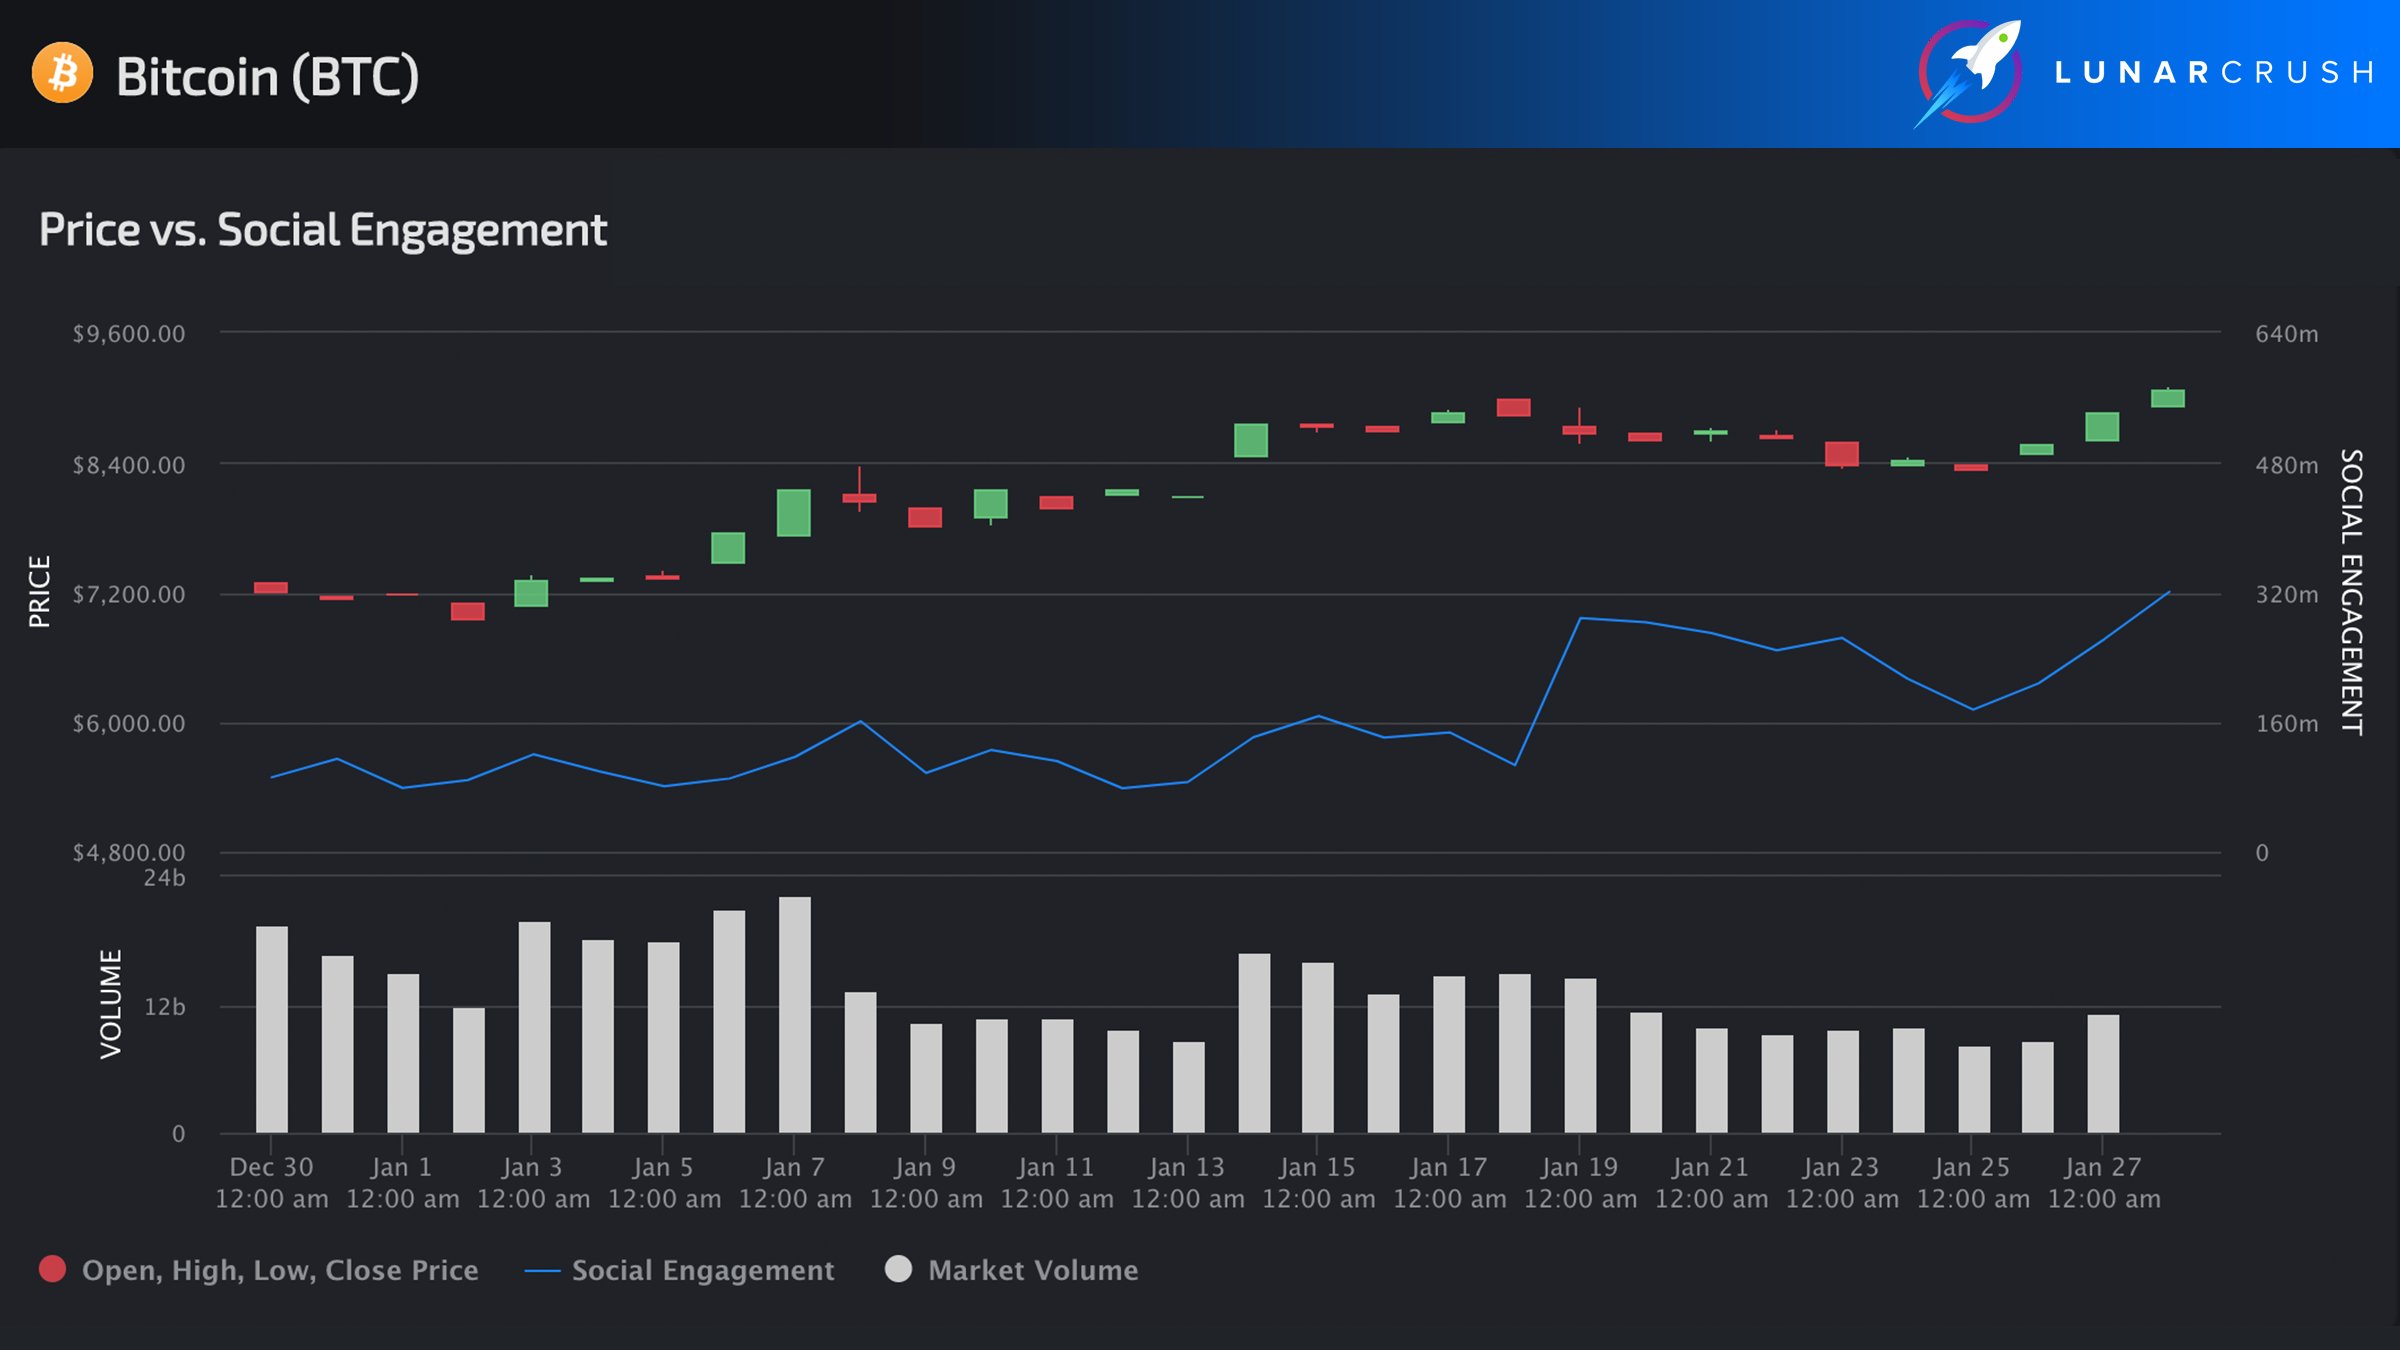Screen dimensions: 2400x1350
Task: Click the Jan 14 volume bar
Action: 1254,1043
